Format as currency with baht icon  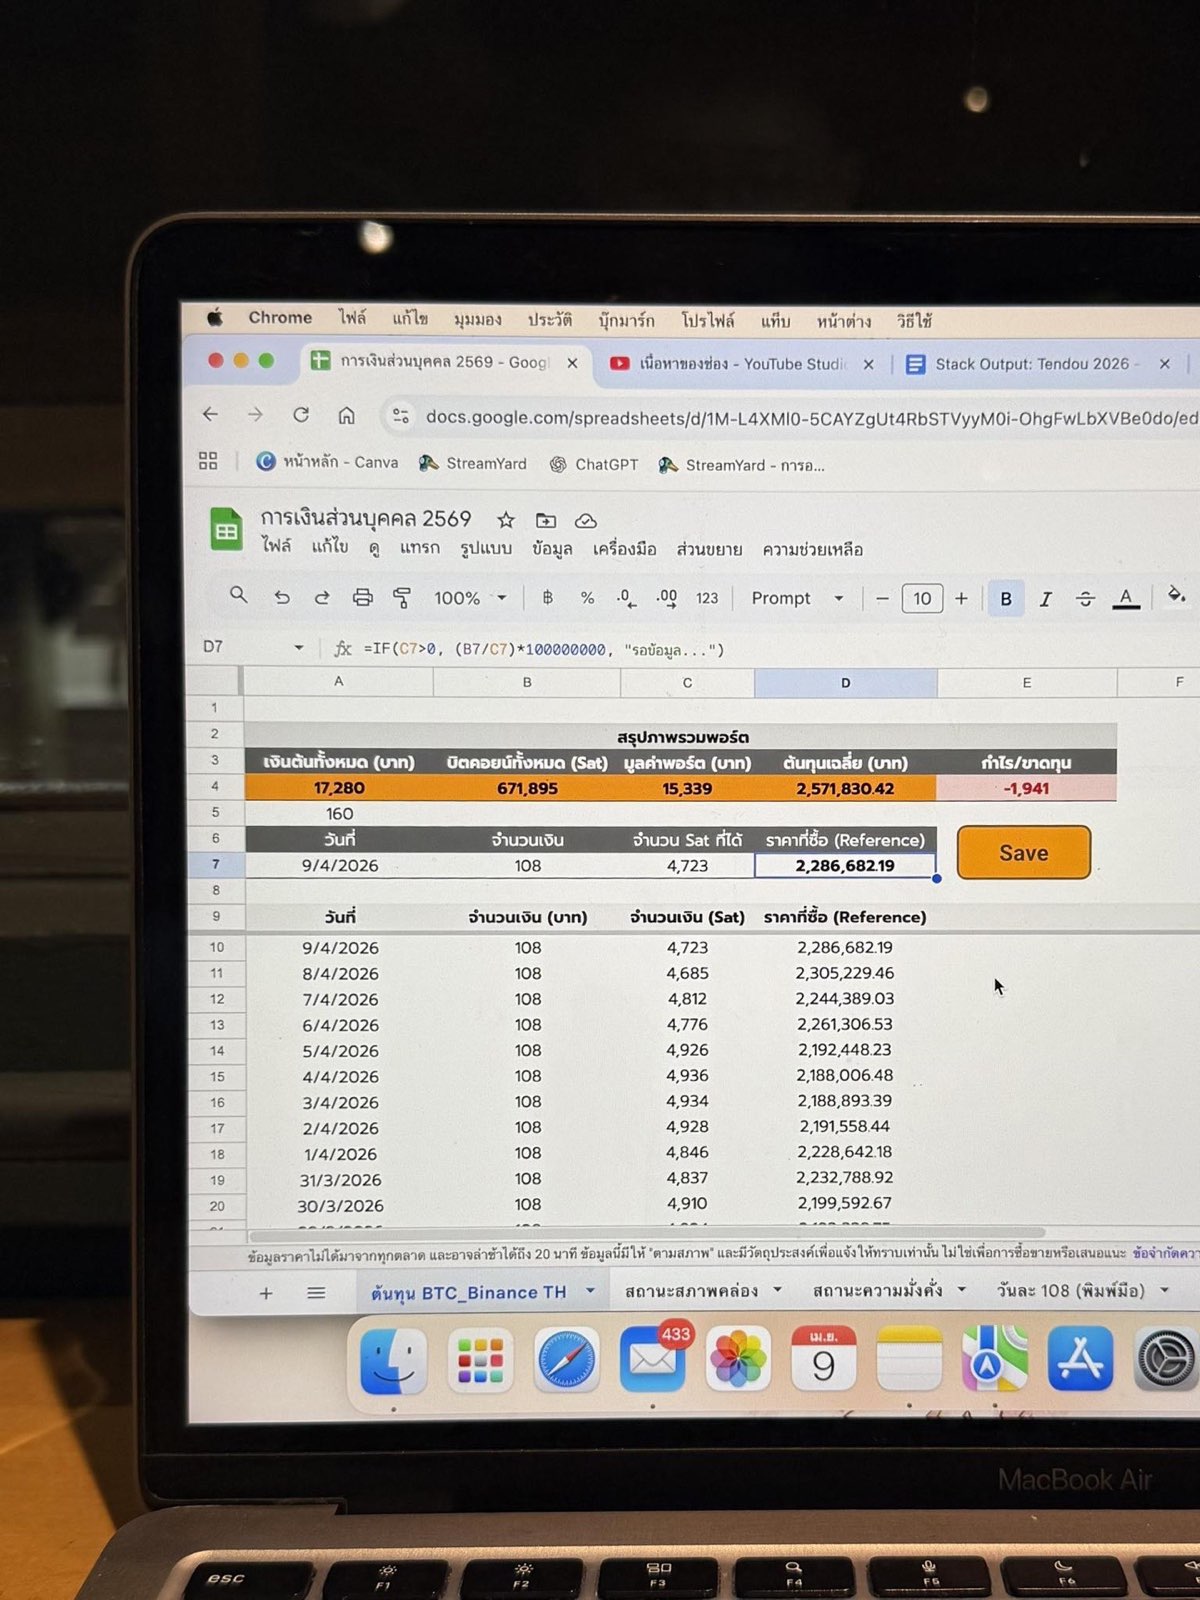click(x=547, y=598)
